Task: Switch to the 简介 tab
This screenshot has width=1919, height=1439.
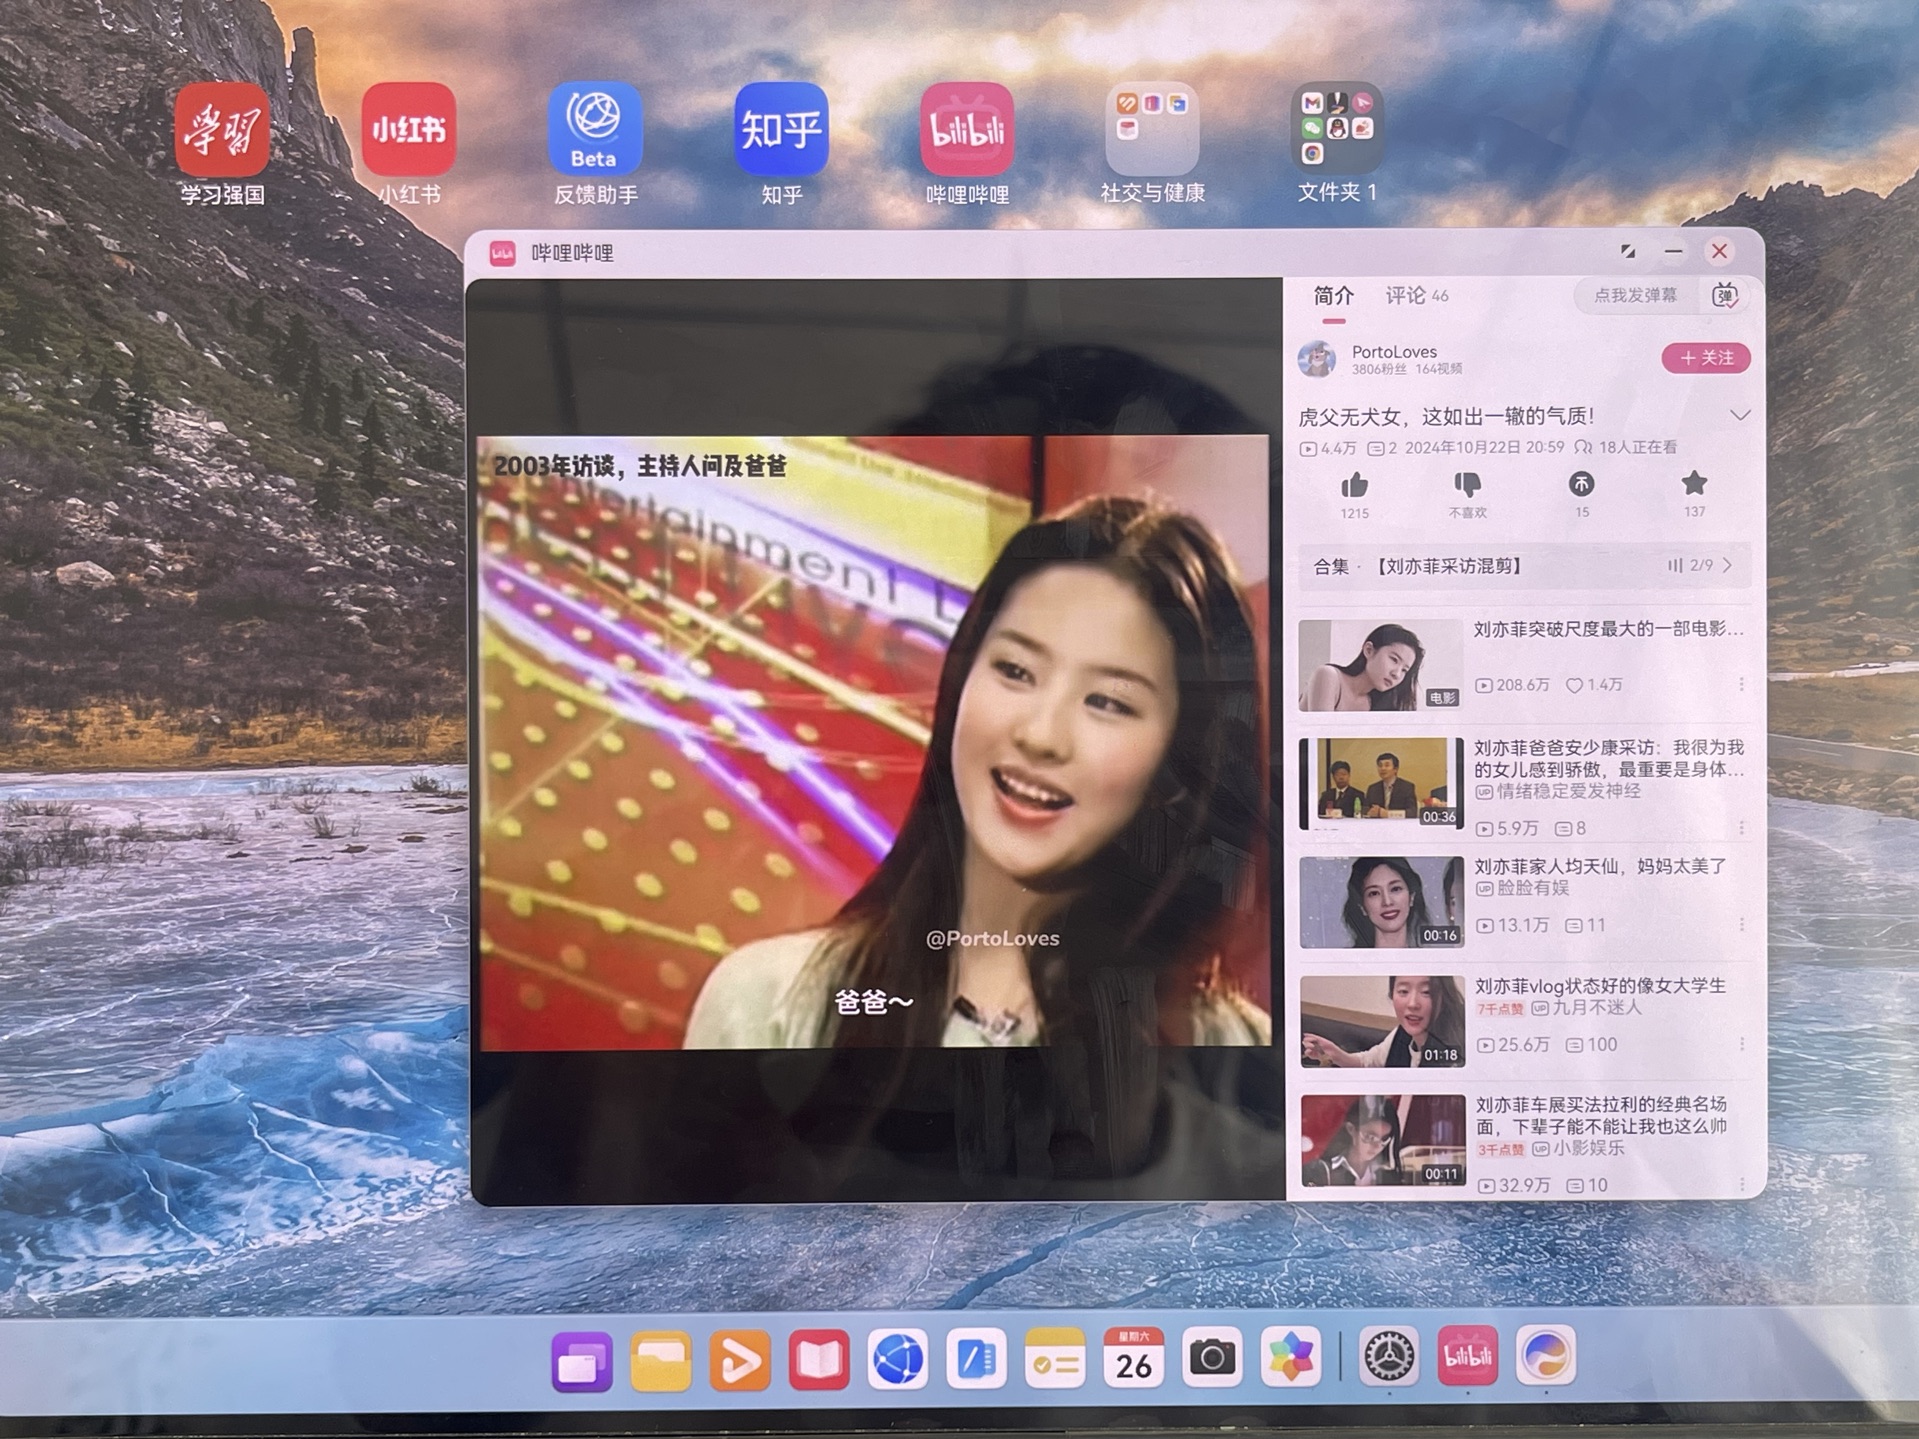Action: 1333,296
